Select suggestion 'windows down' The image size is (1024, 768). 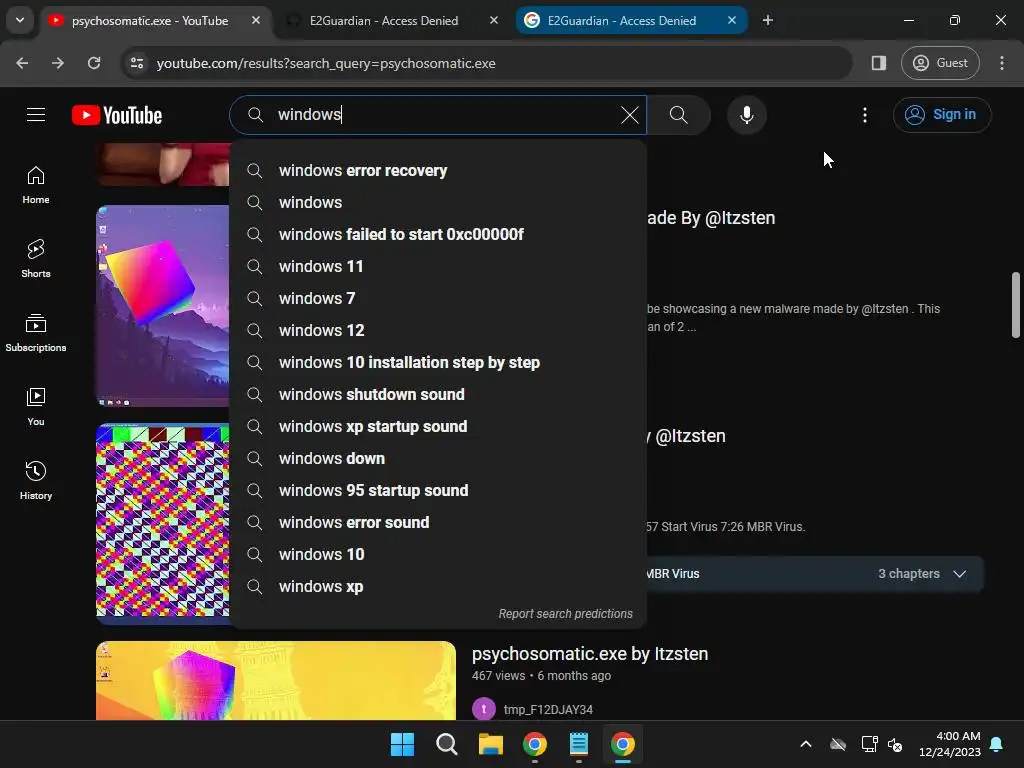click(x=438, y=458)
